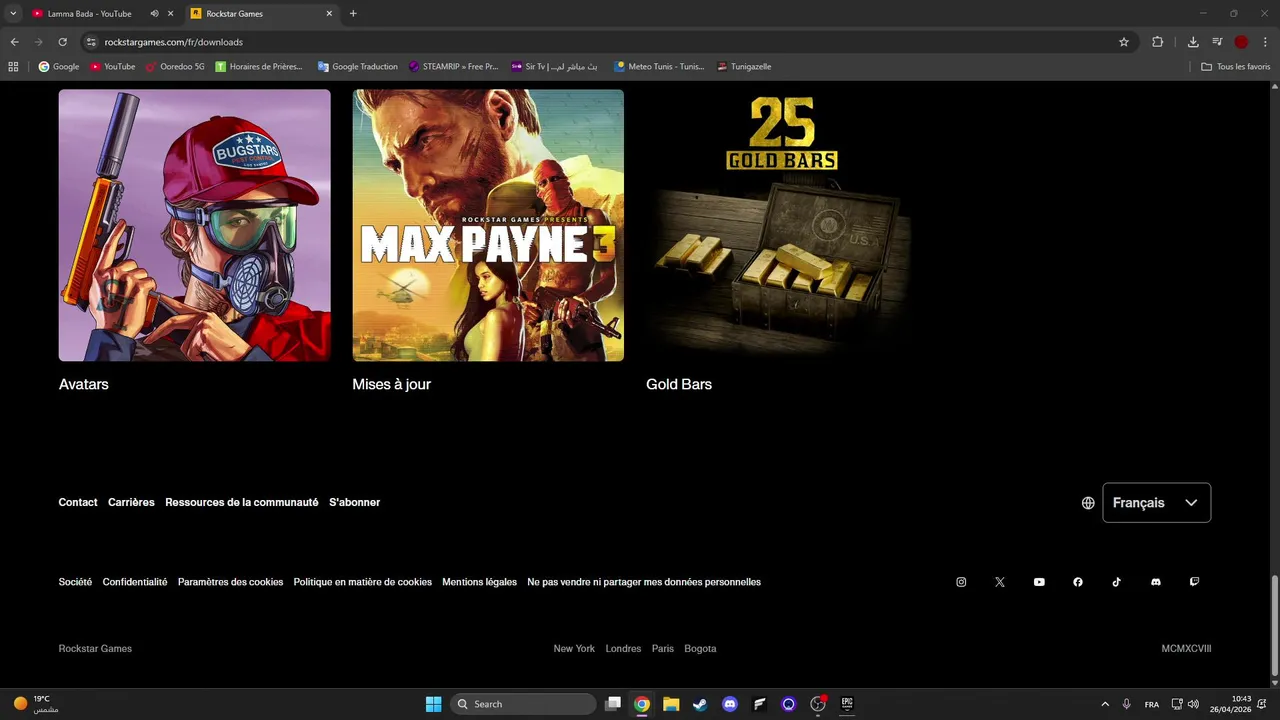Click the Avatars title link
Screen dimensions: 1280x720
[84, 385]
